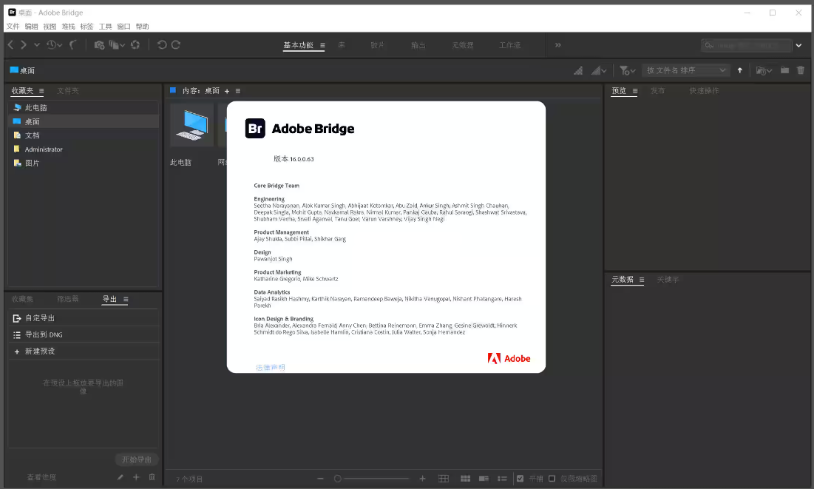Click the lock thumbnail grid icon

[443, 479]
